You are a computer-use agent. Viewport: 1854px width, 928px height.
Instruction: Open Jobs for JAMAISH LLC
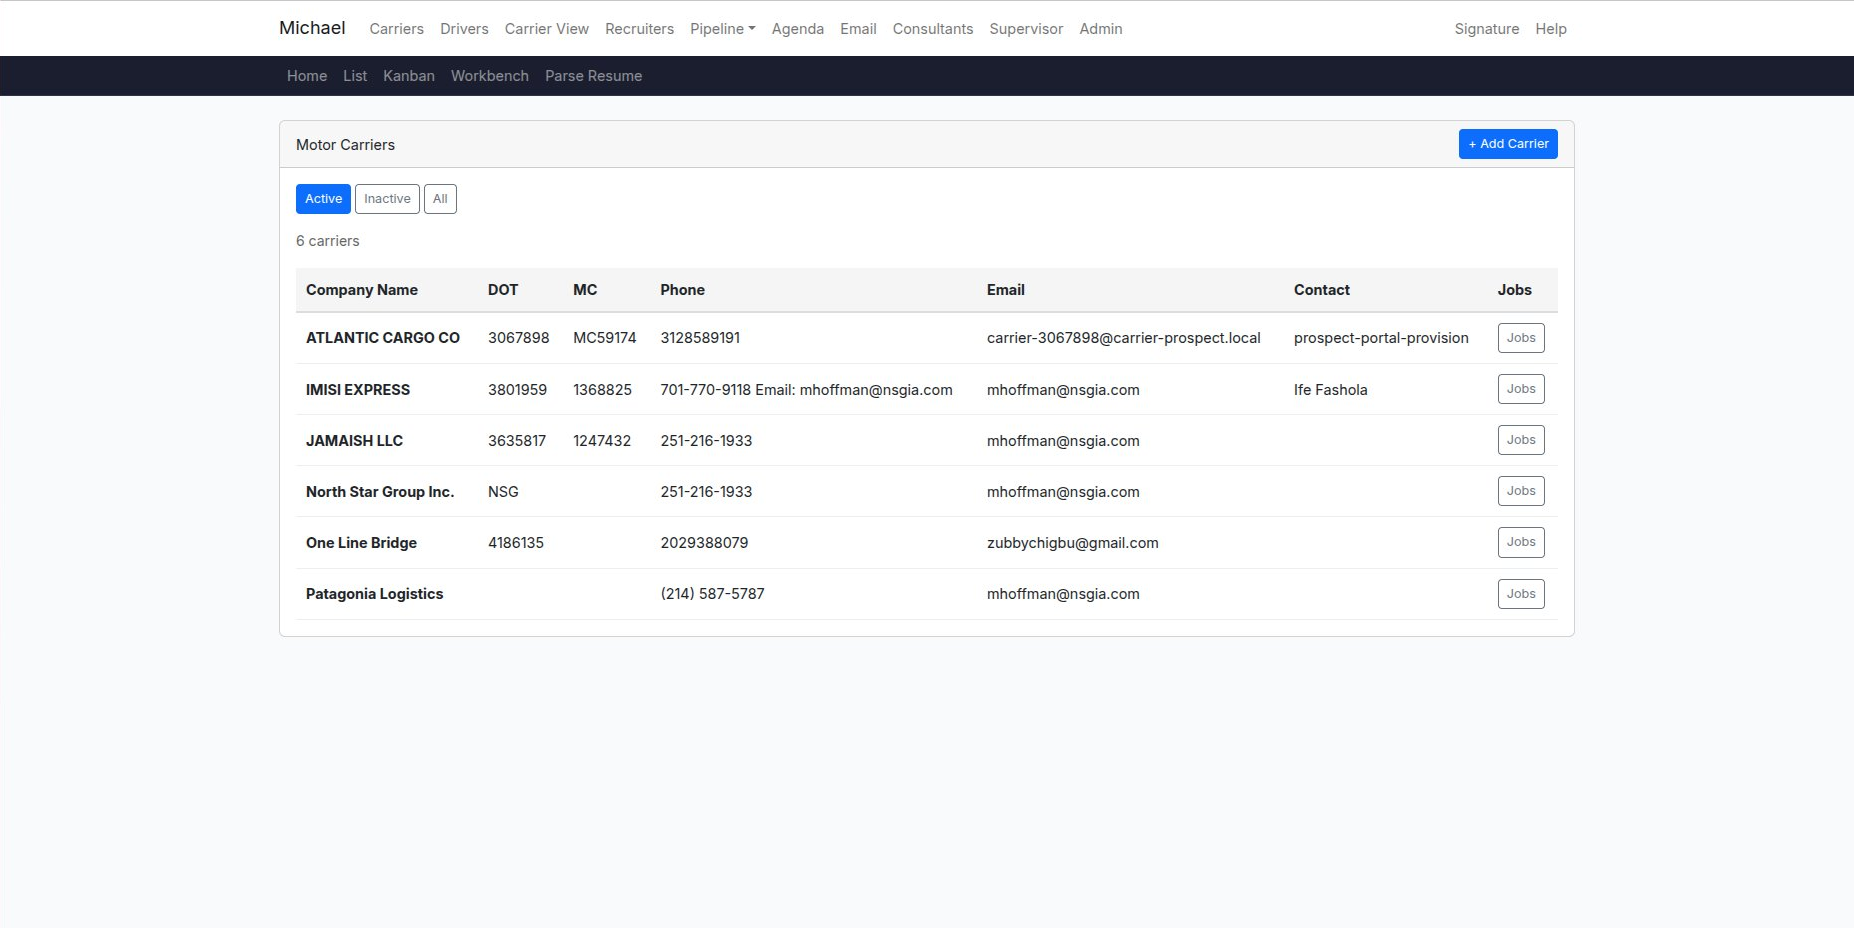click(x=1521, y=440)
